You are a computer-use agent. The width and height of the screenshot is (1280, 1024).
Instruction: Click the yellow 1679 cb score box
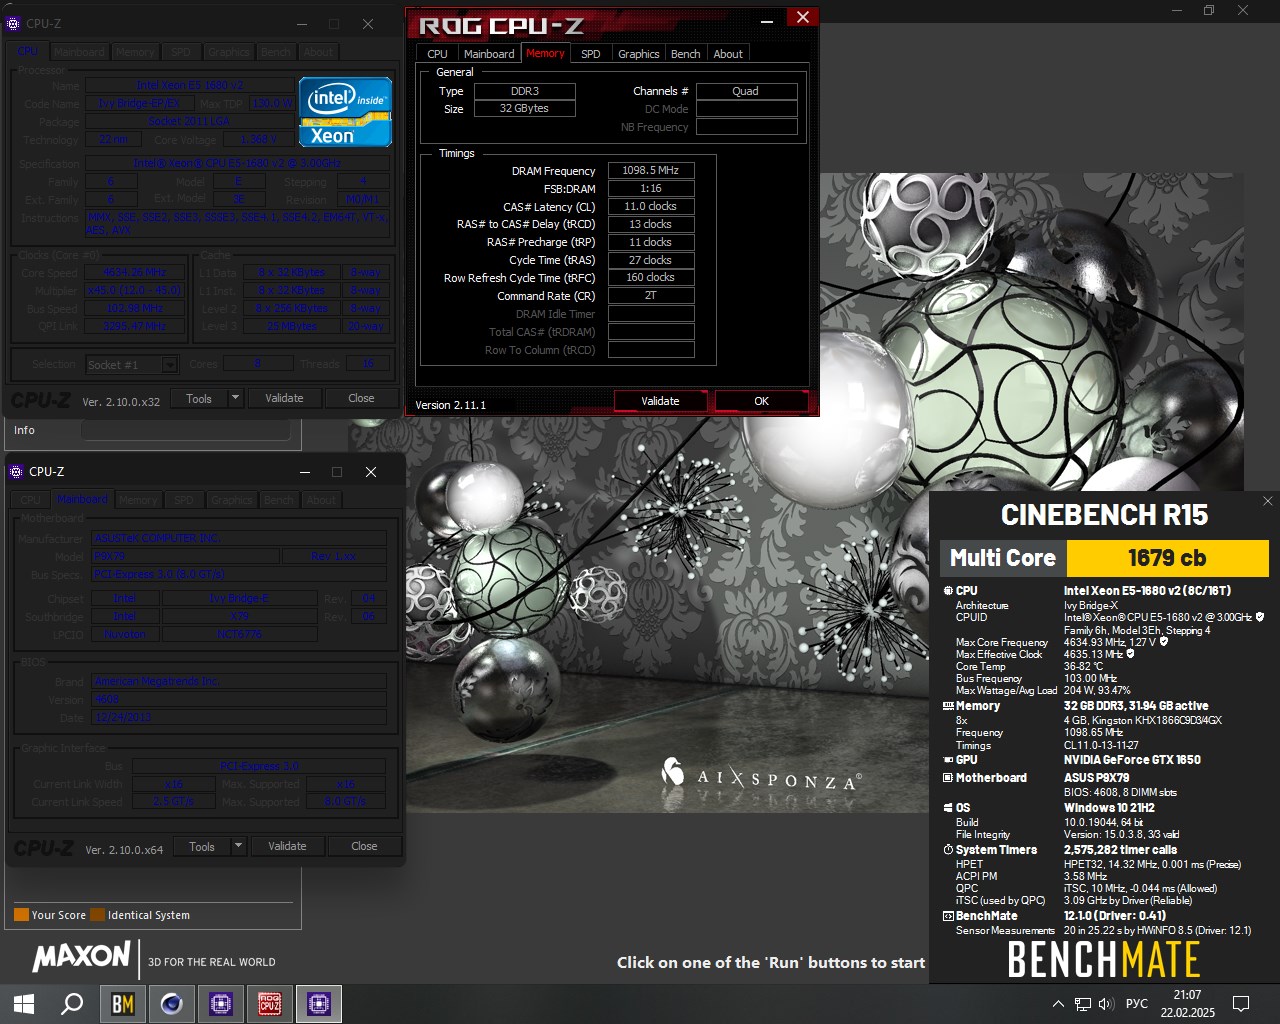point(1167,558)
